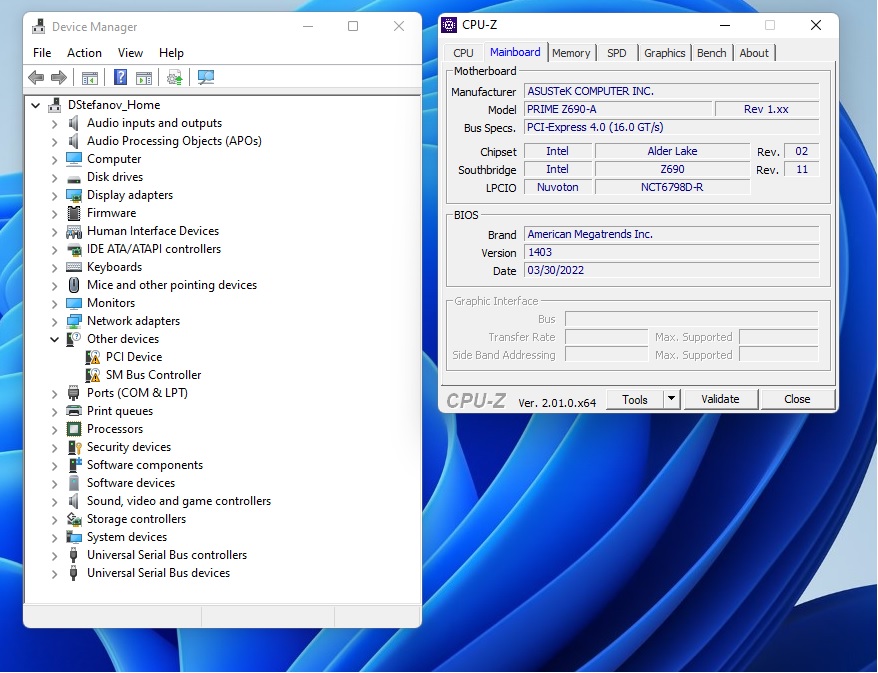
Task: Select the Mainboard tab in CPU-Z
Action: pos(515,52)
